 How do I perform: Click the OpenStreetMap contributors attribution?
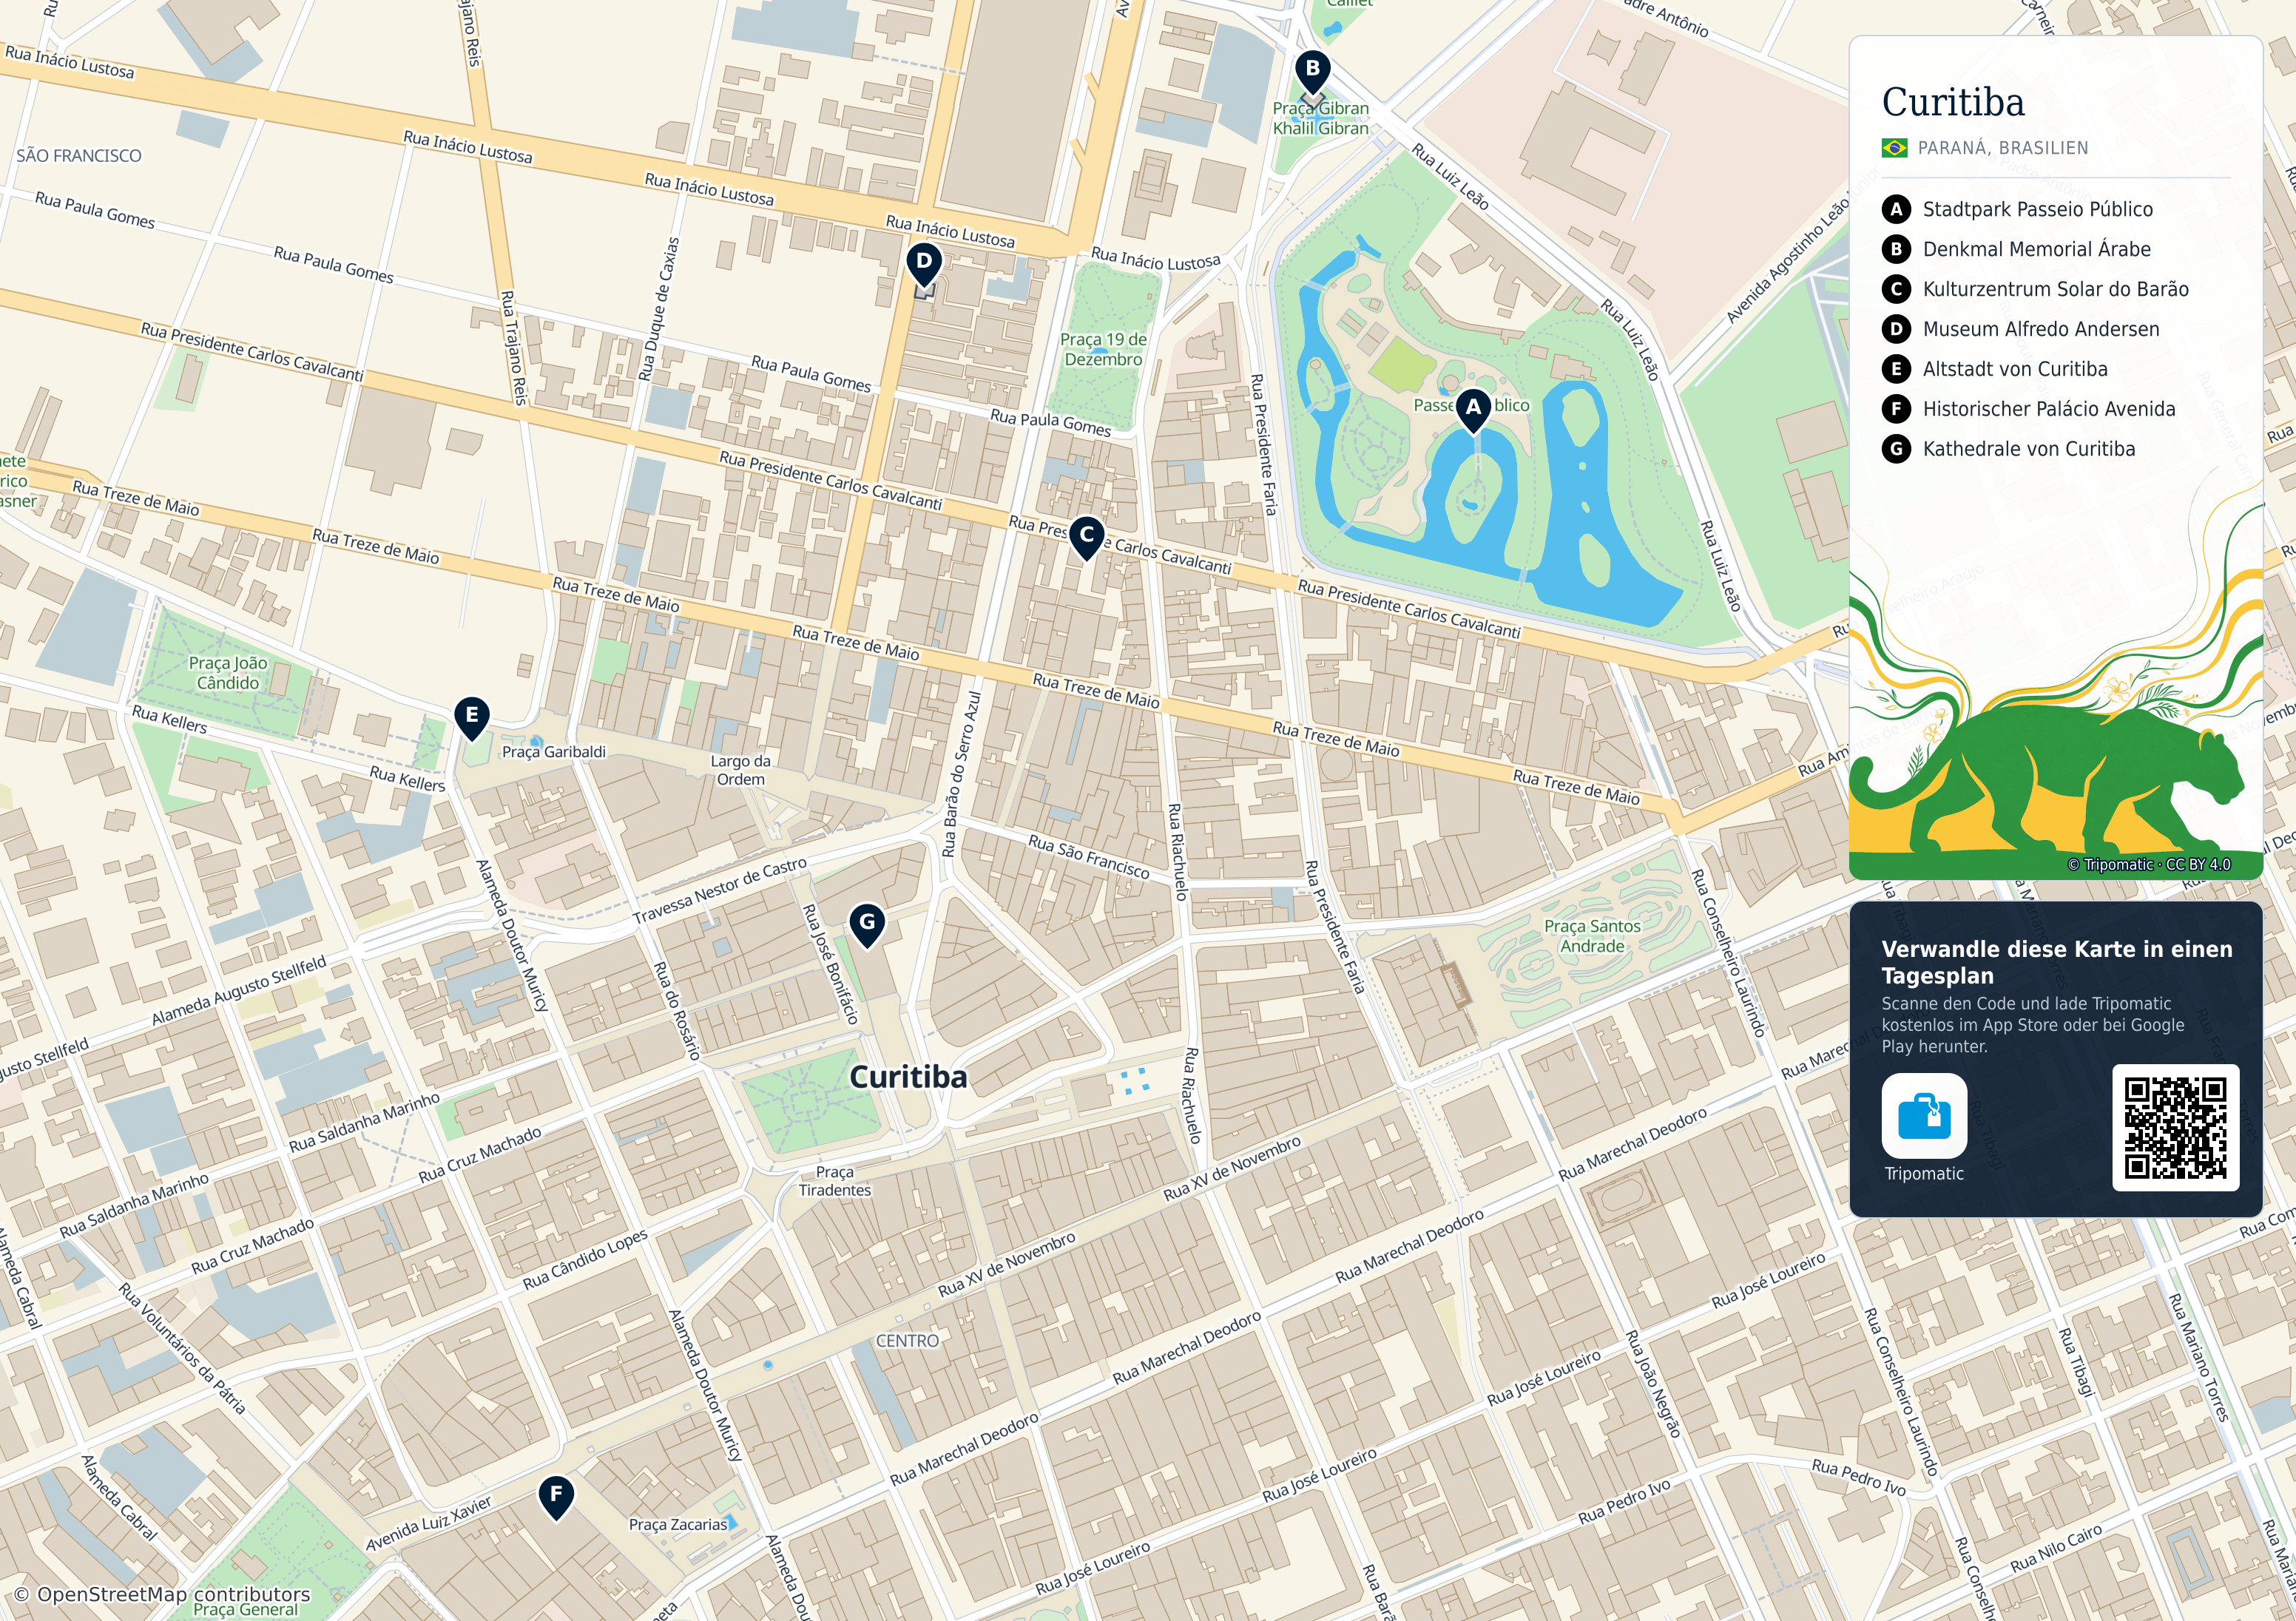coord(162,1595)
